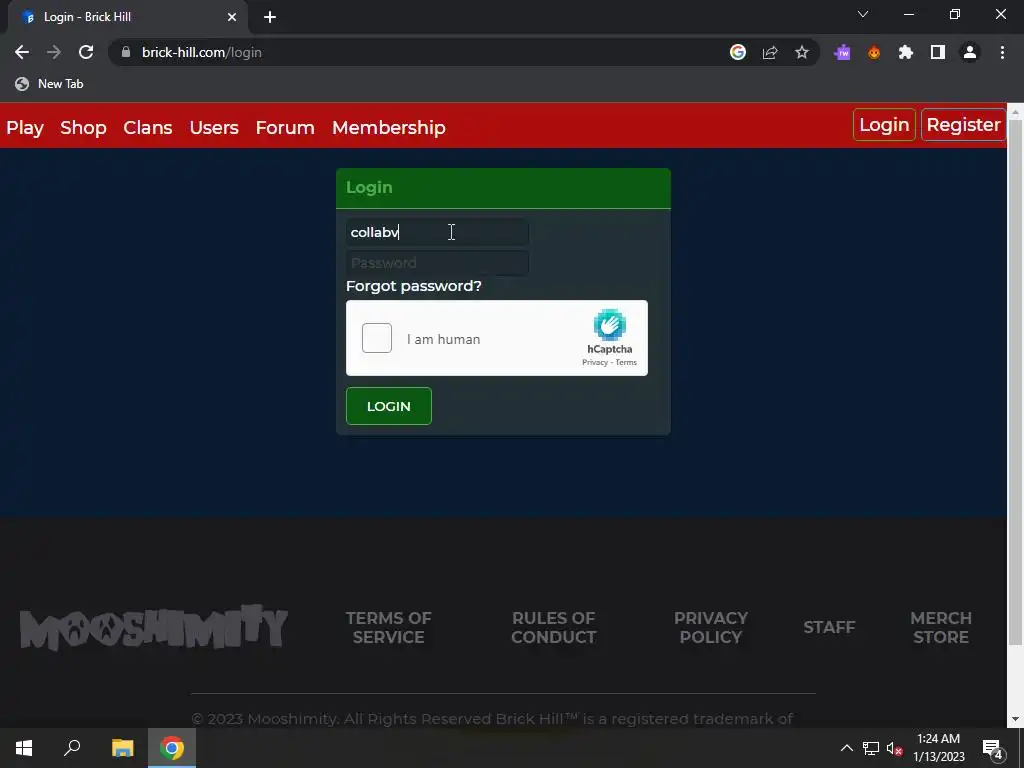The image size is (1024, 768).
Task: Open the Users menu item
Action: click(214, 127)
